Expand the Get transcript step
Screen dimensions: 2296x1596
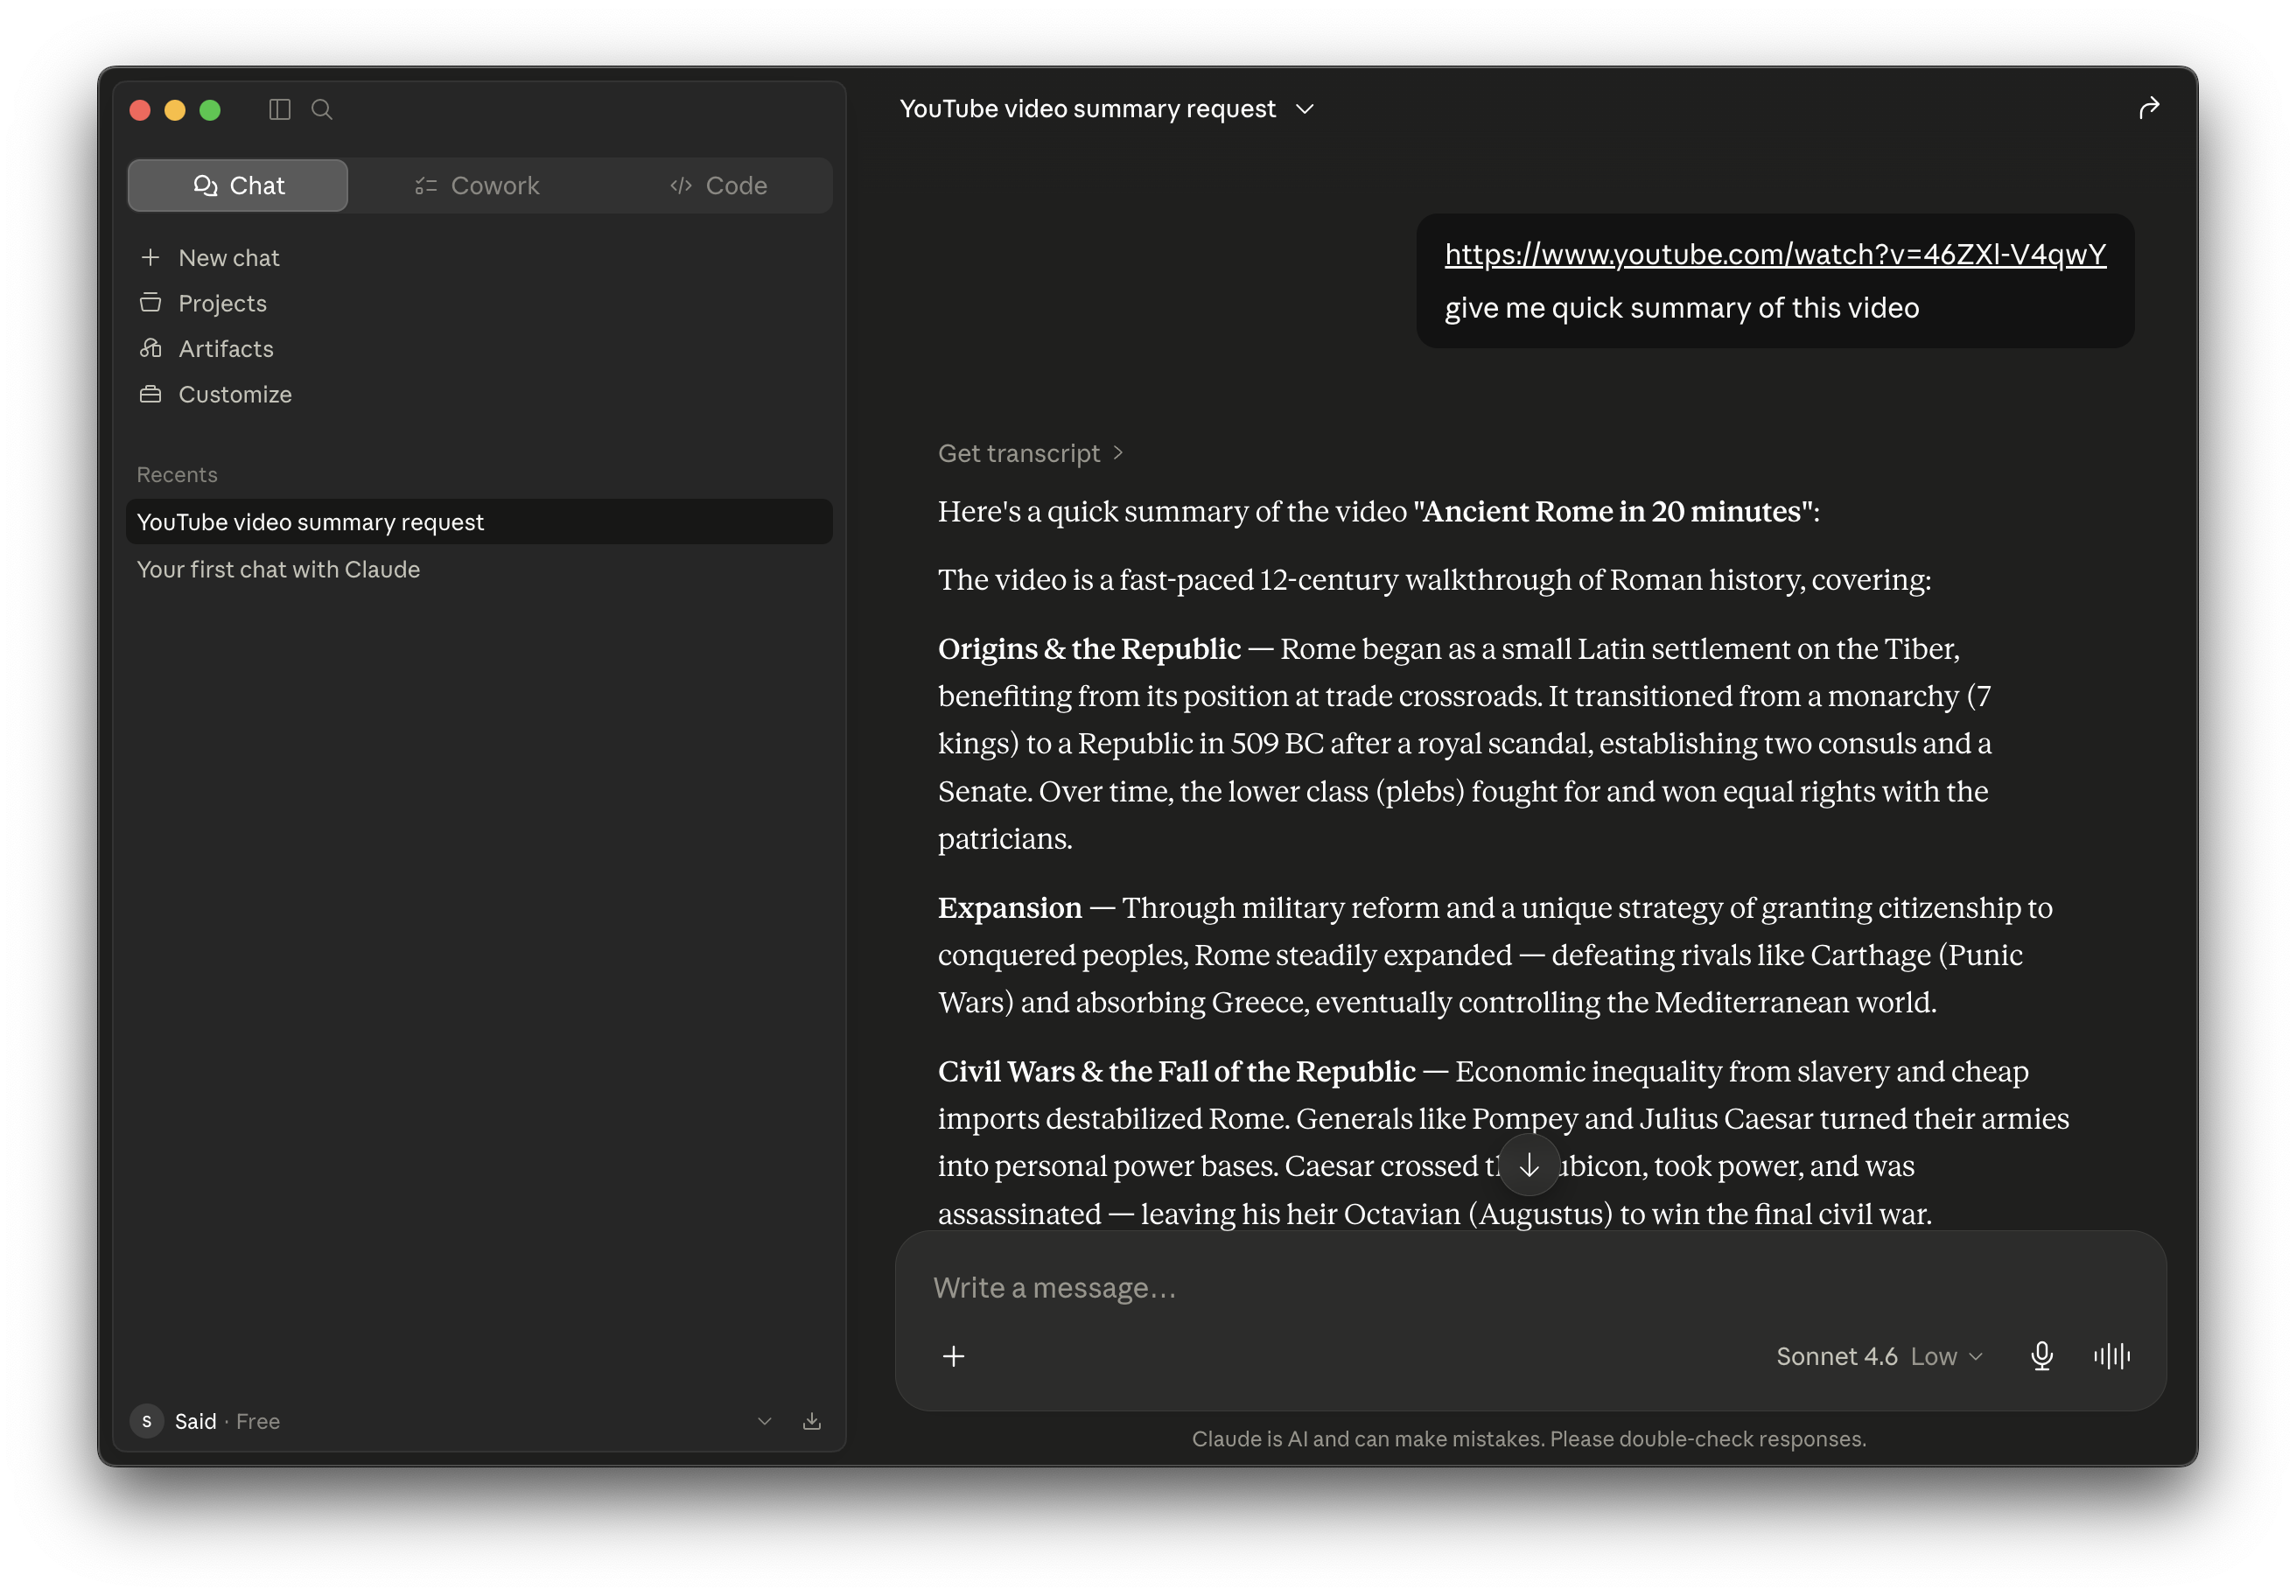(1030, 453)
